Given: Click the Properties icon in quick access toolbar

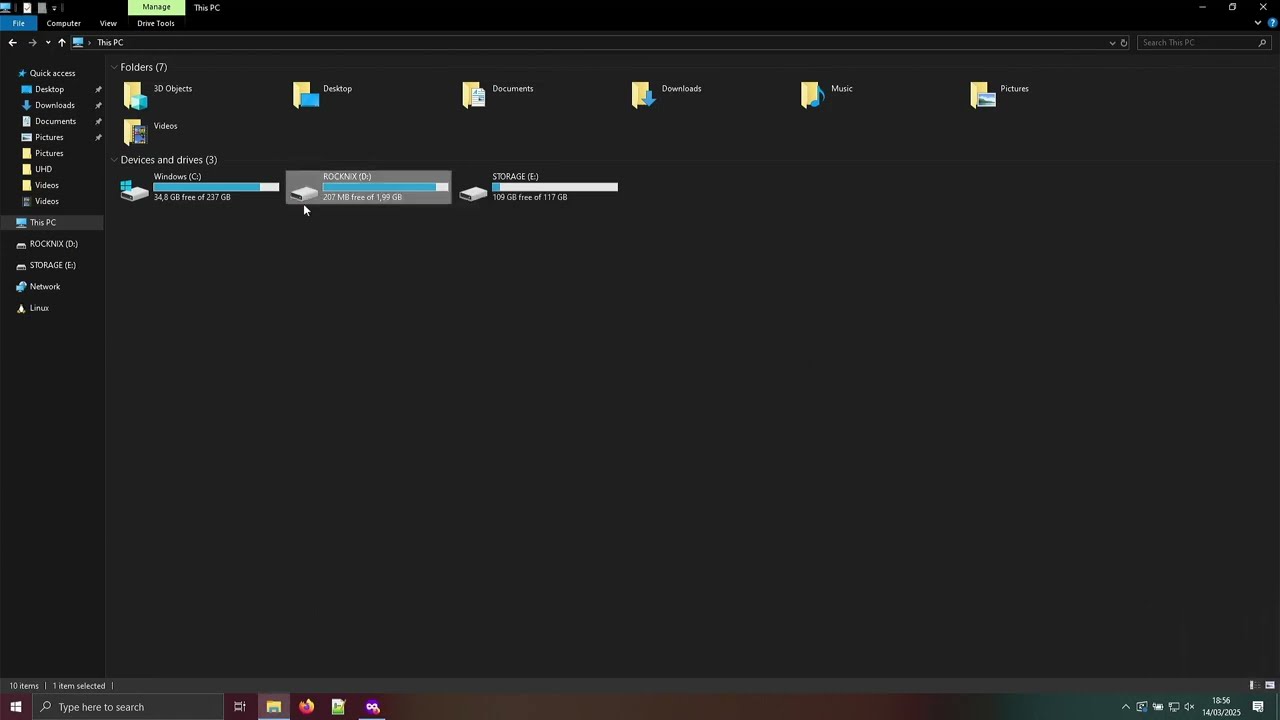Looking at the screenshot, I should point(27,7).
